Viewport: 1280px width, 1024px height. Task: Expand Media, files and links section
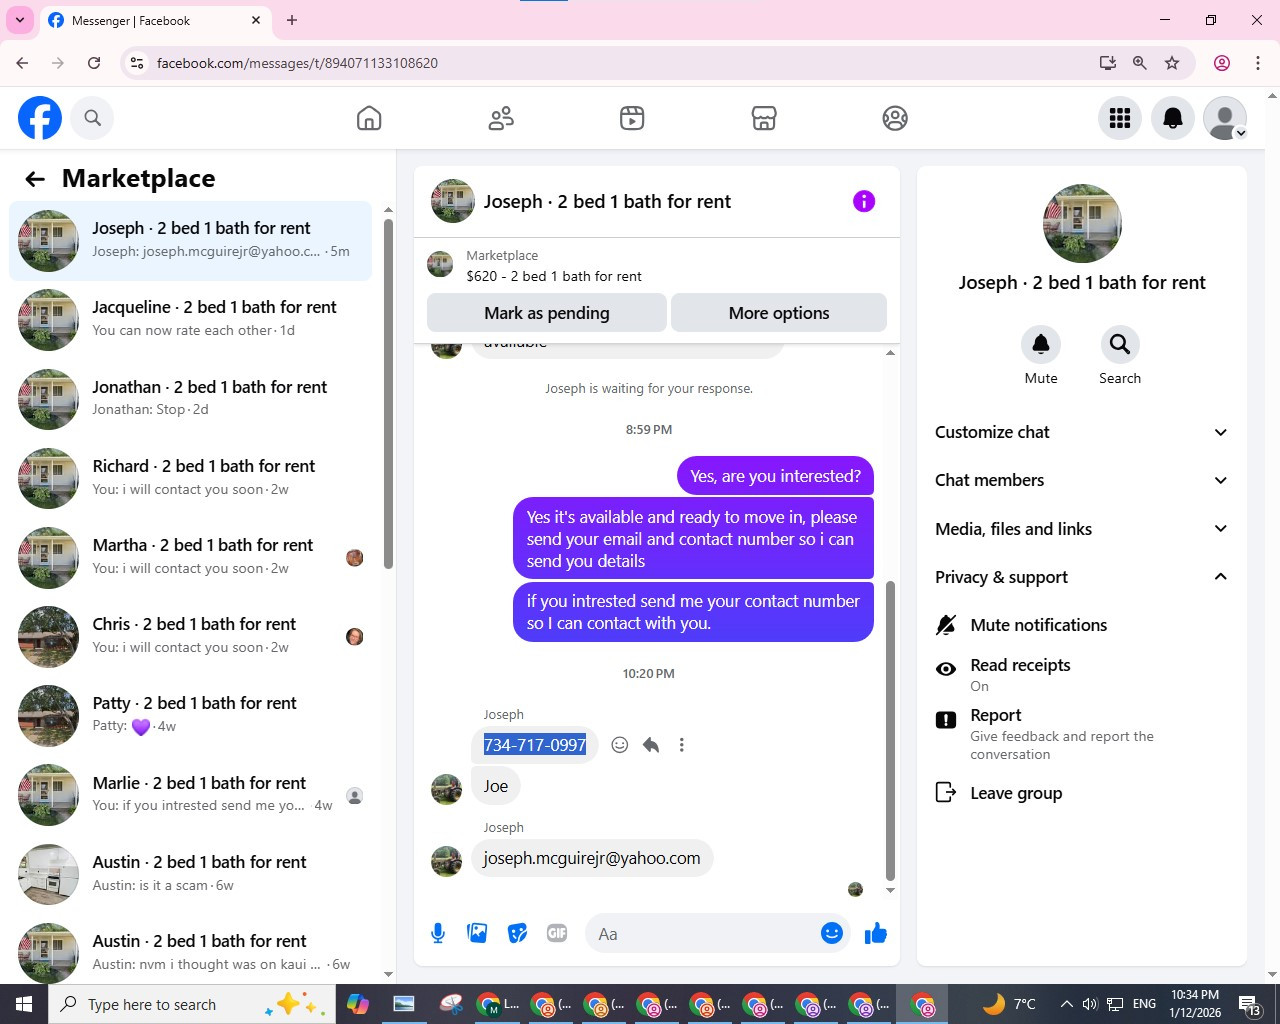(1081, 529)
